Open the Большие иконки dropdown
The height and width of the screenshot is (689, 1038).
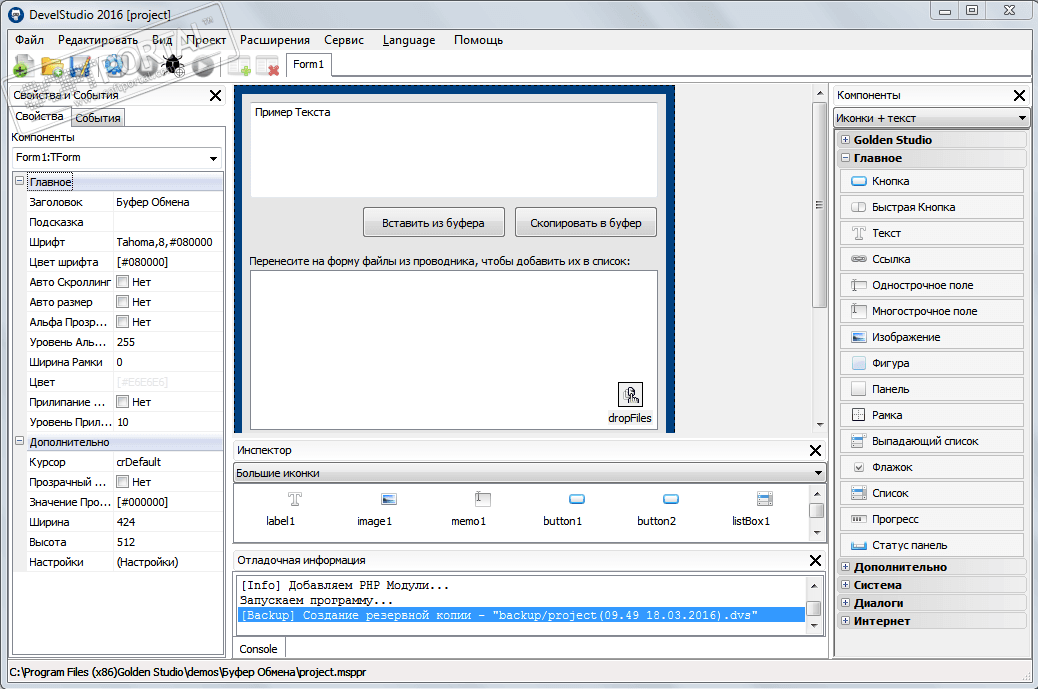818,473
